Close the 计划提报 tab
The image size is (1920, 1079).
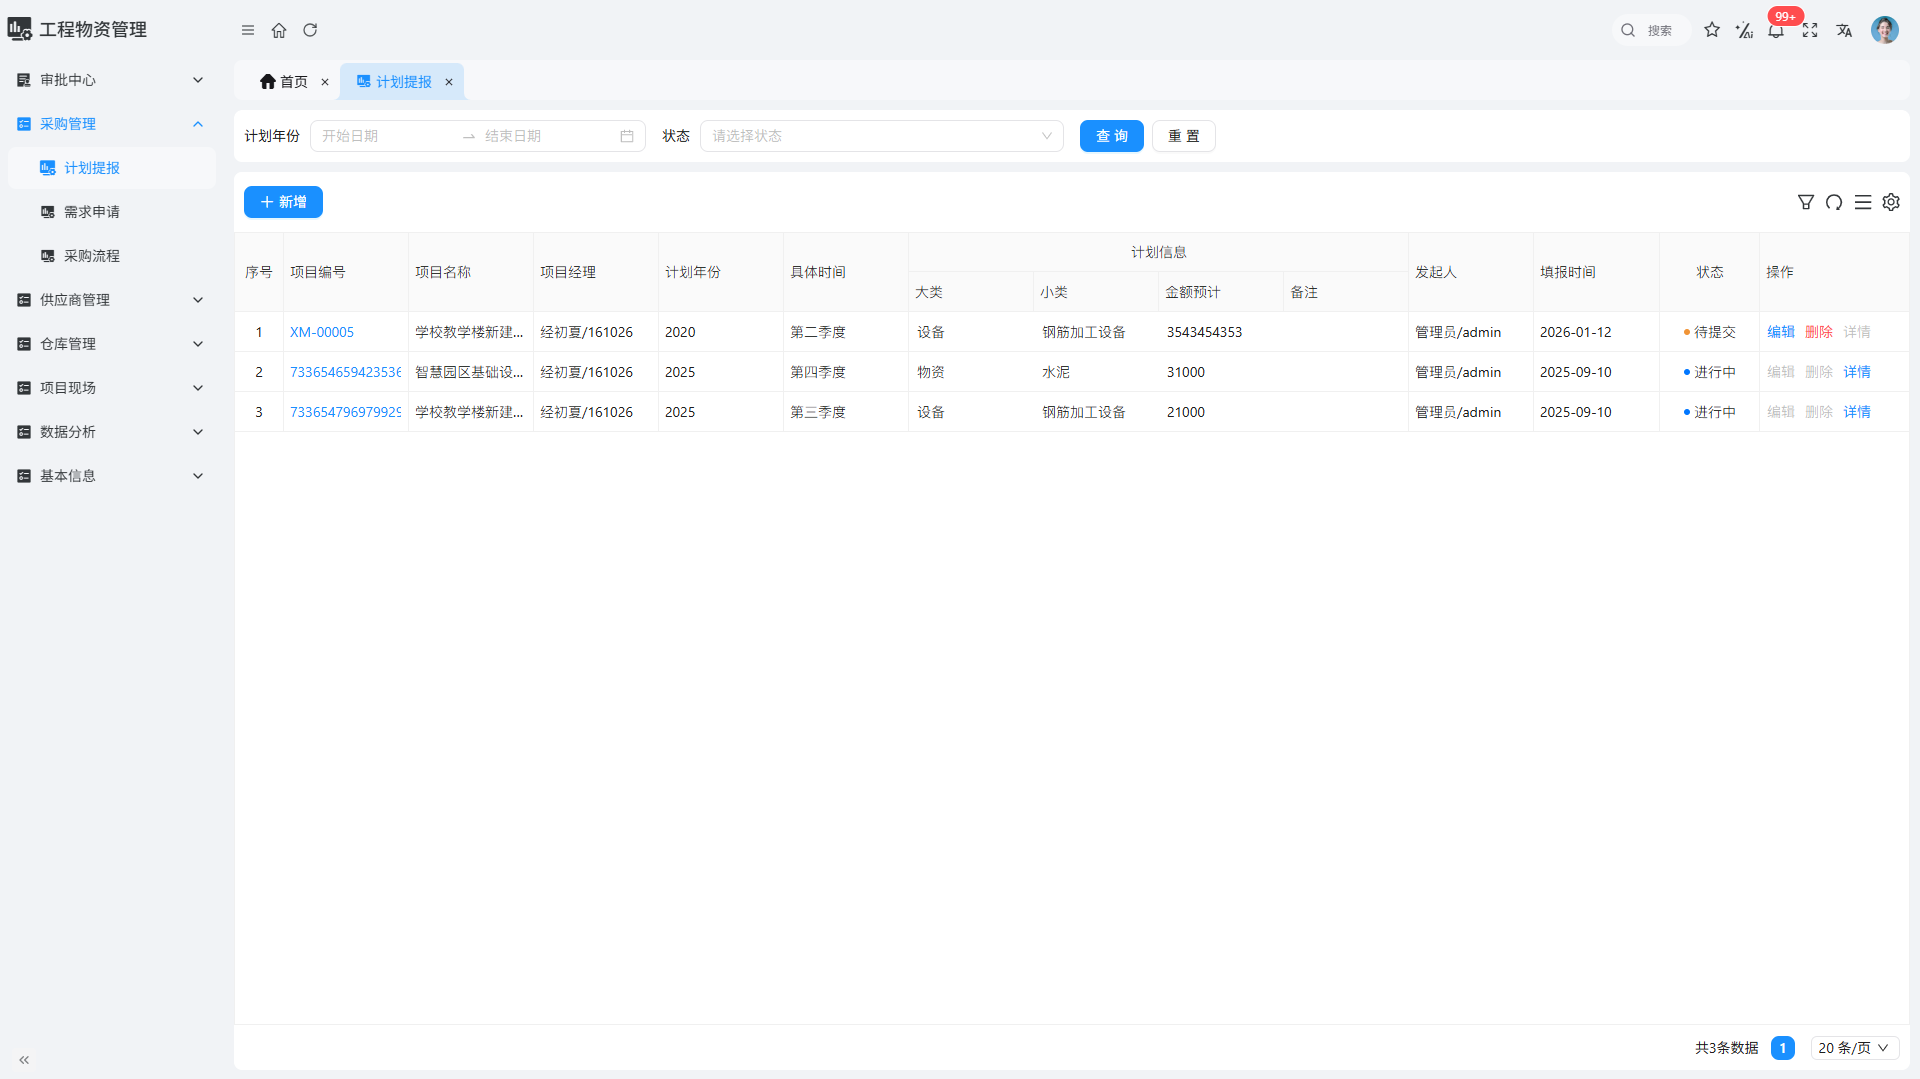pyautogui.click(x=449, y=82)
